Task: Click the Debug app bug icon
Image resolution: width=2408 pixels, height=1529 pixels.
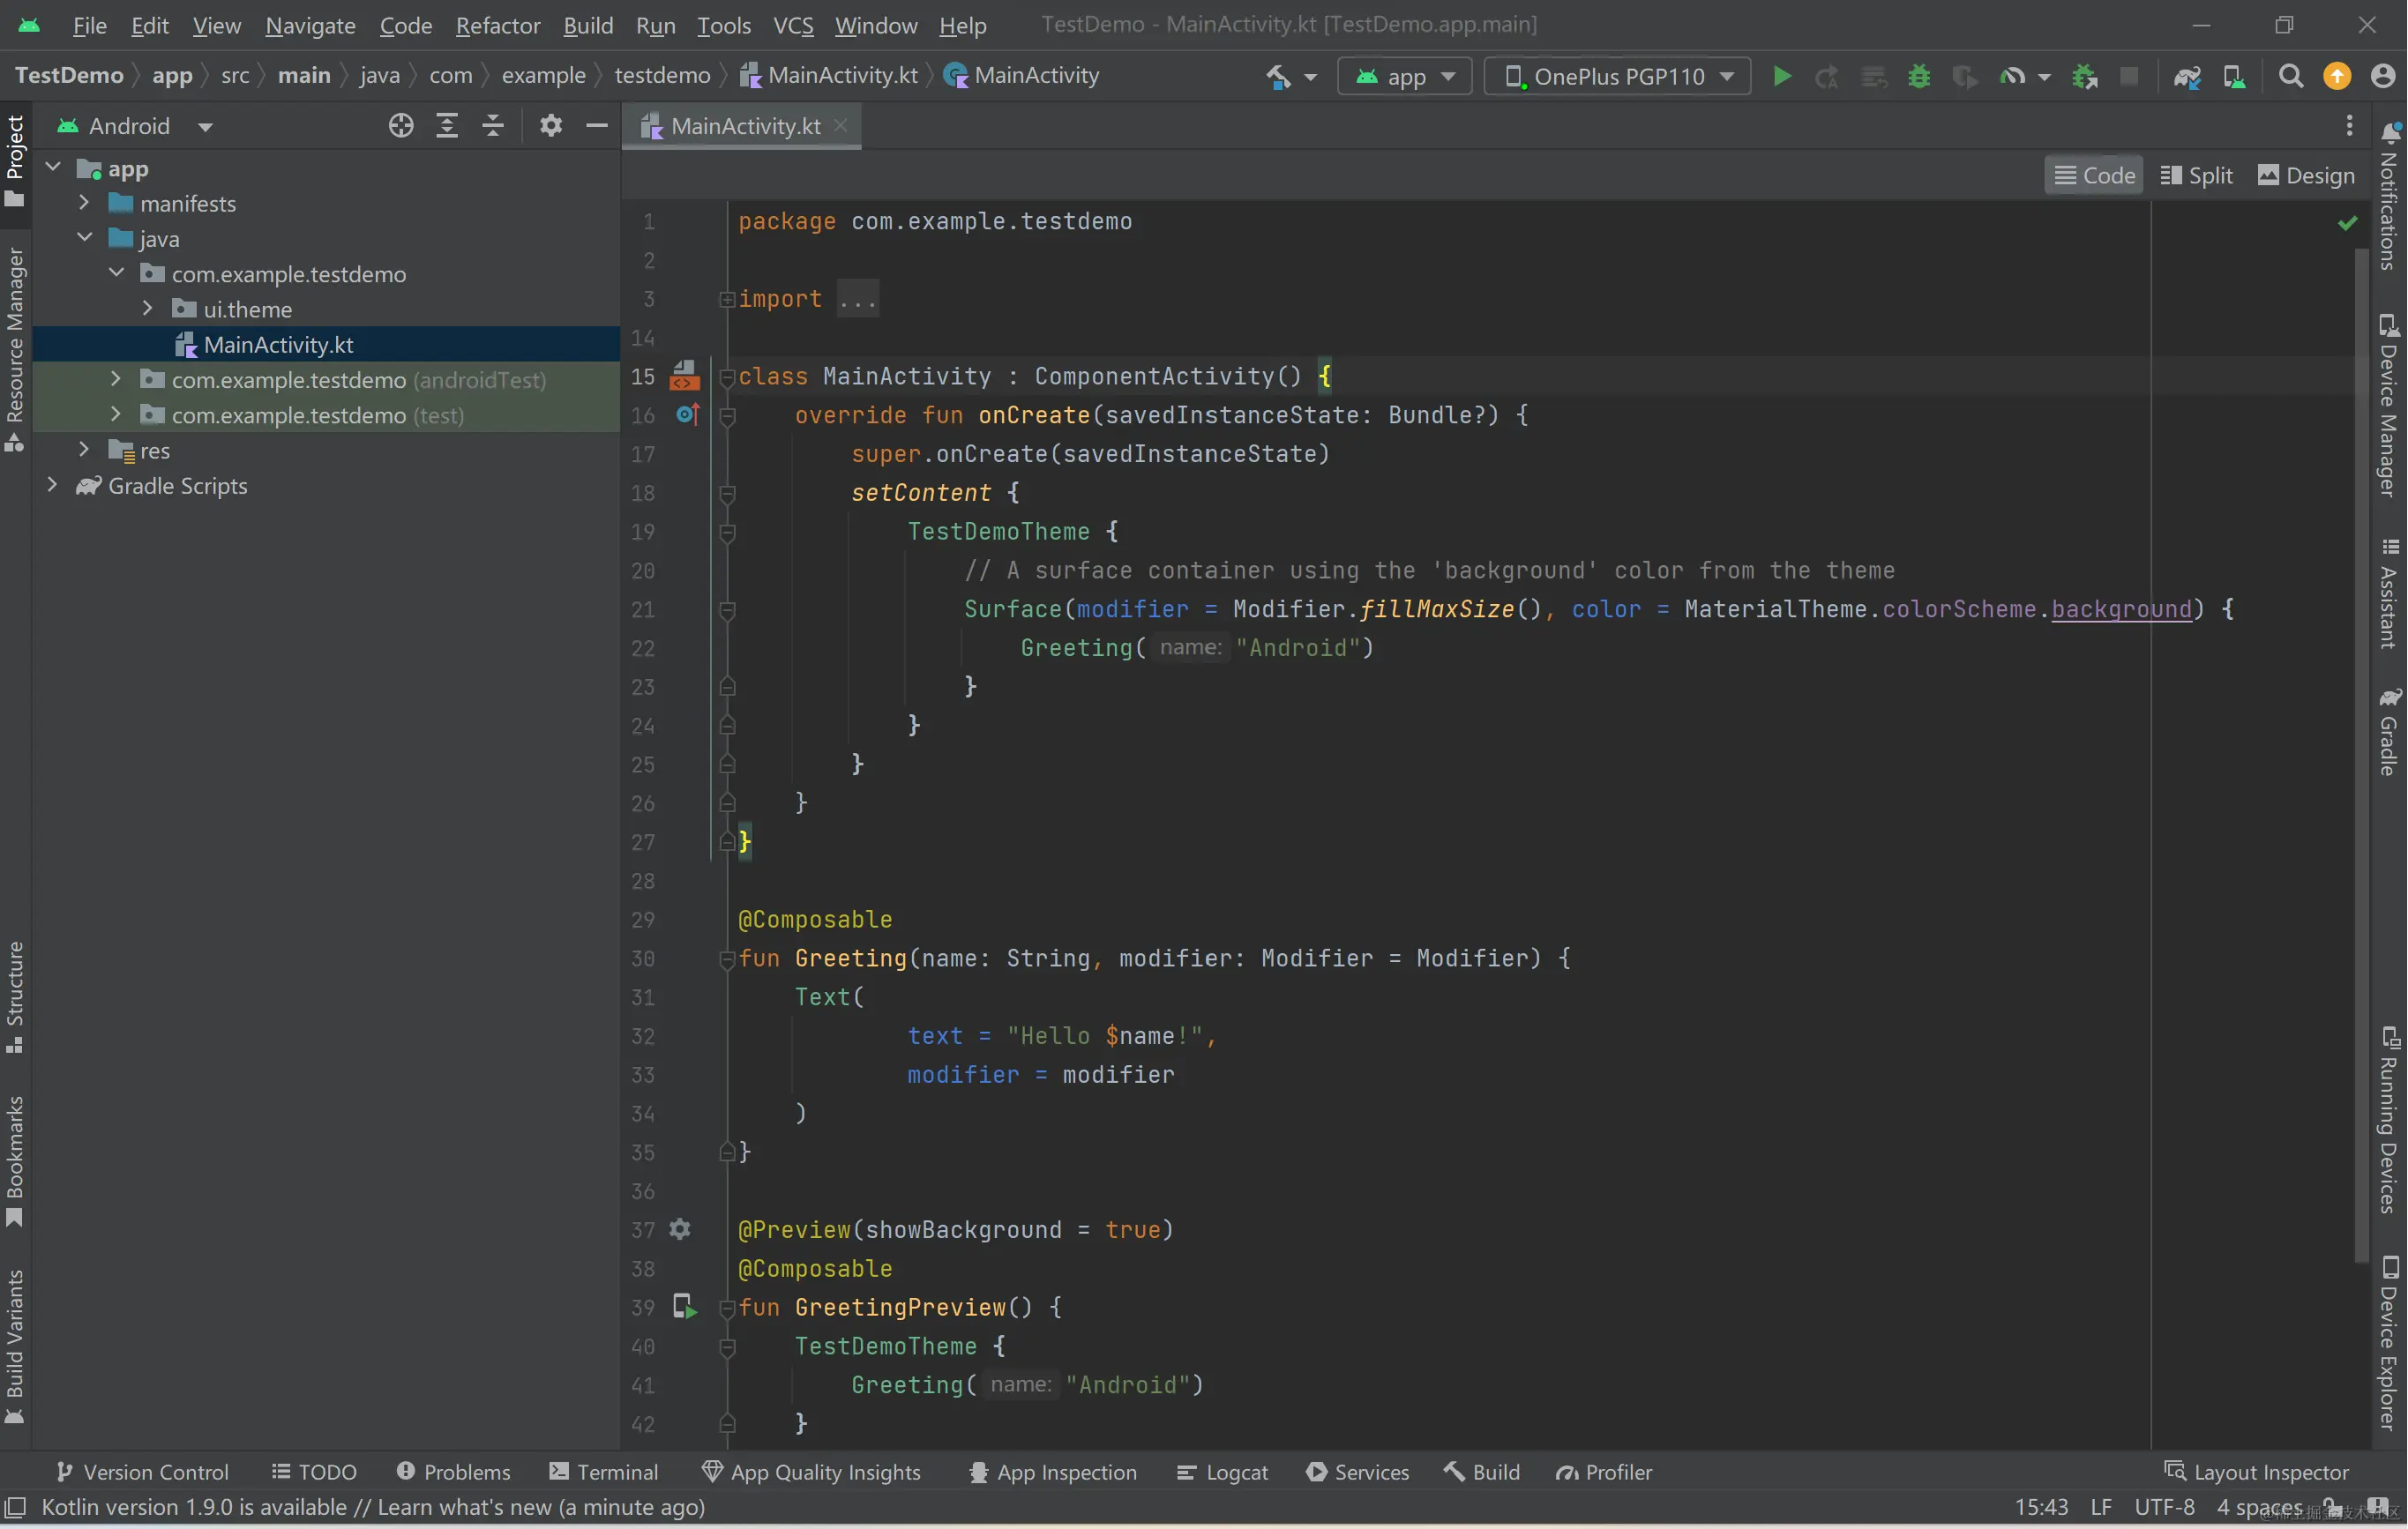Action: coord(1918,76)
